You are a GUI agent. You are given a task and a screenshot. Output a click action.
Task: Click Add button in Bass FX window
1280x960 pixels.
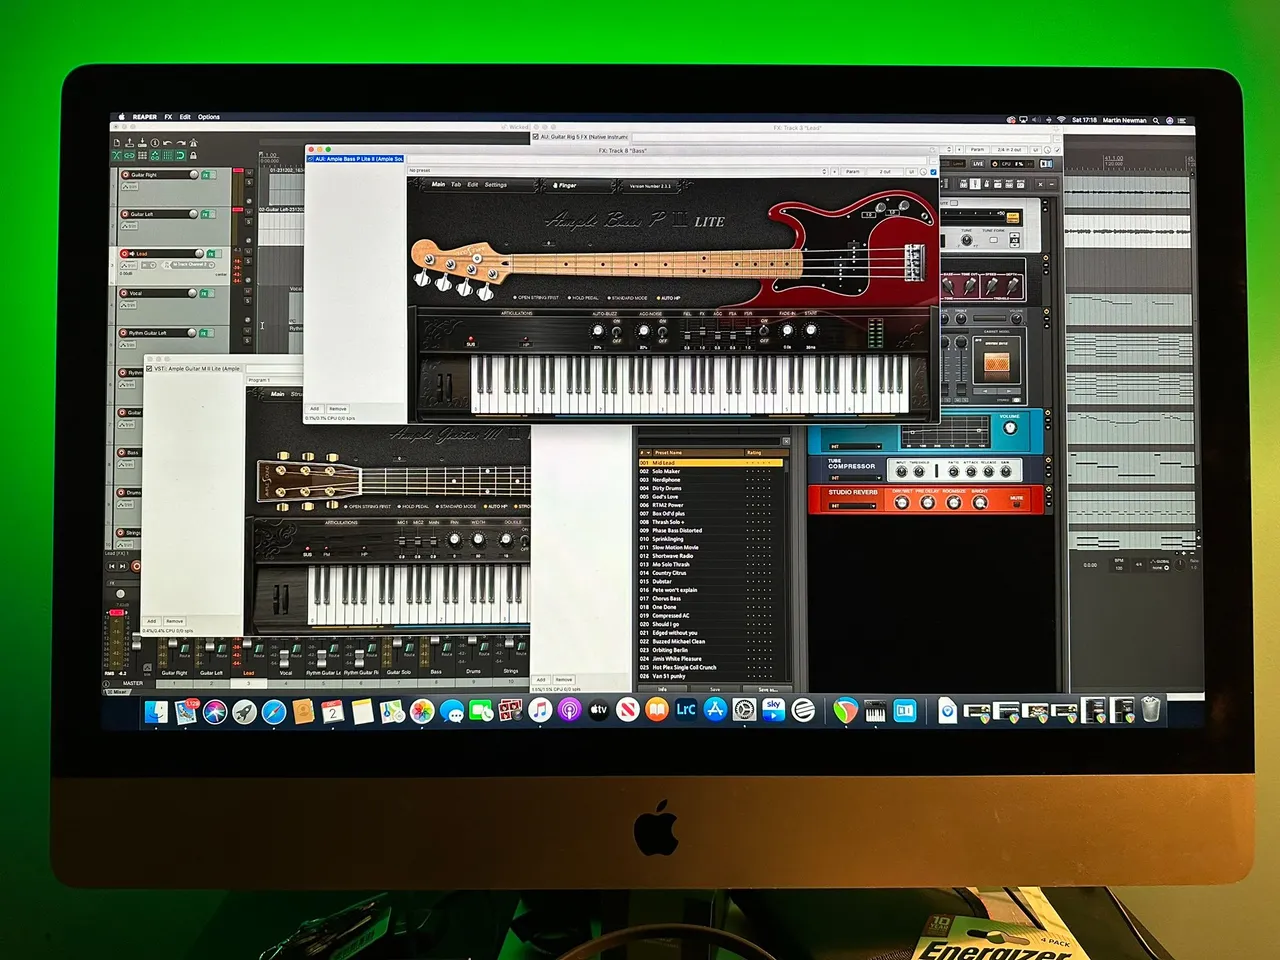[x=314, y=409]
